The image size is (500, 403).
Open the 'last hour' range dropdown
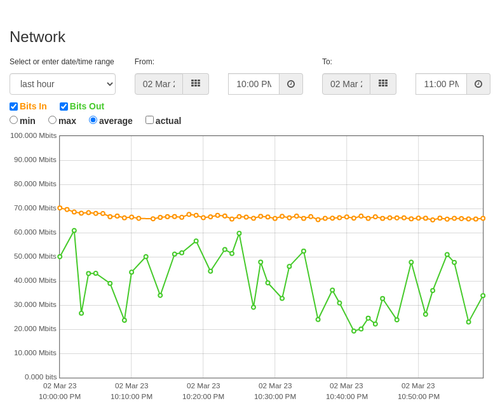pos(63,84)
